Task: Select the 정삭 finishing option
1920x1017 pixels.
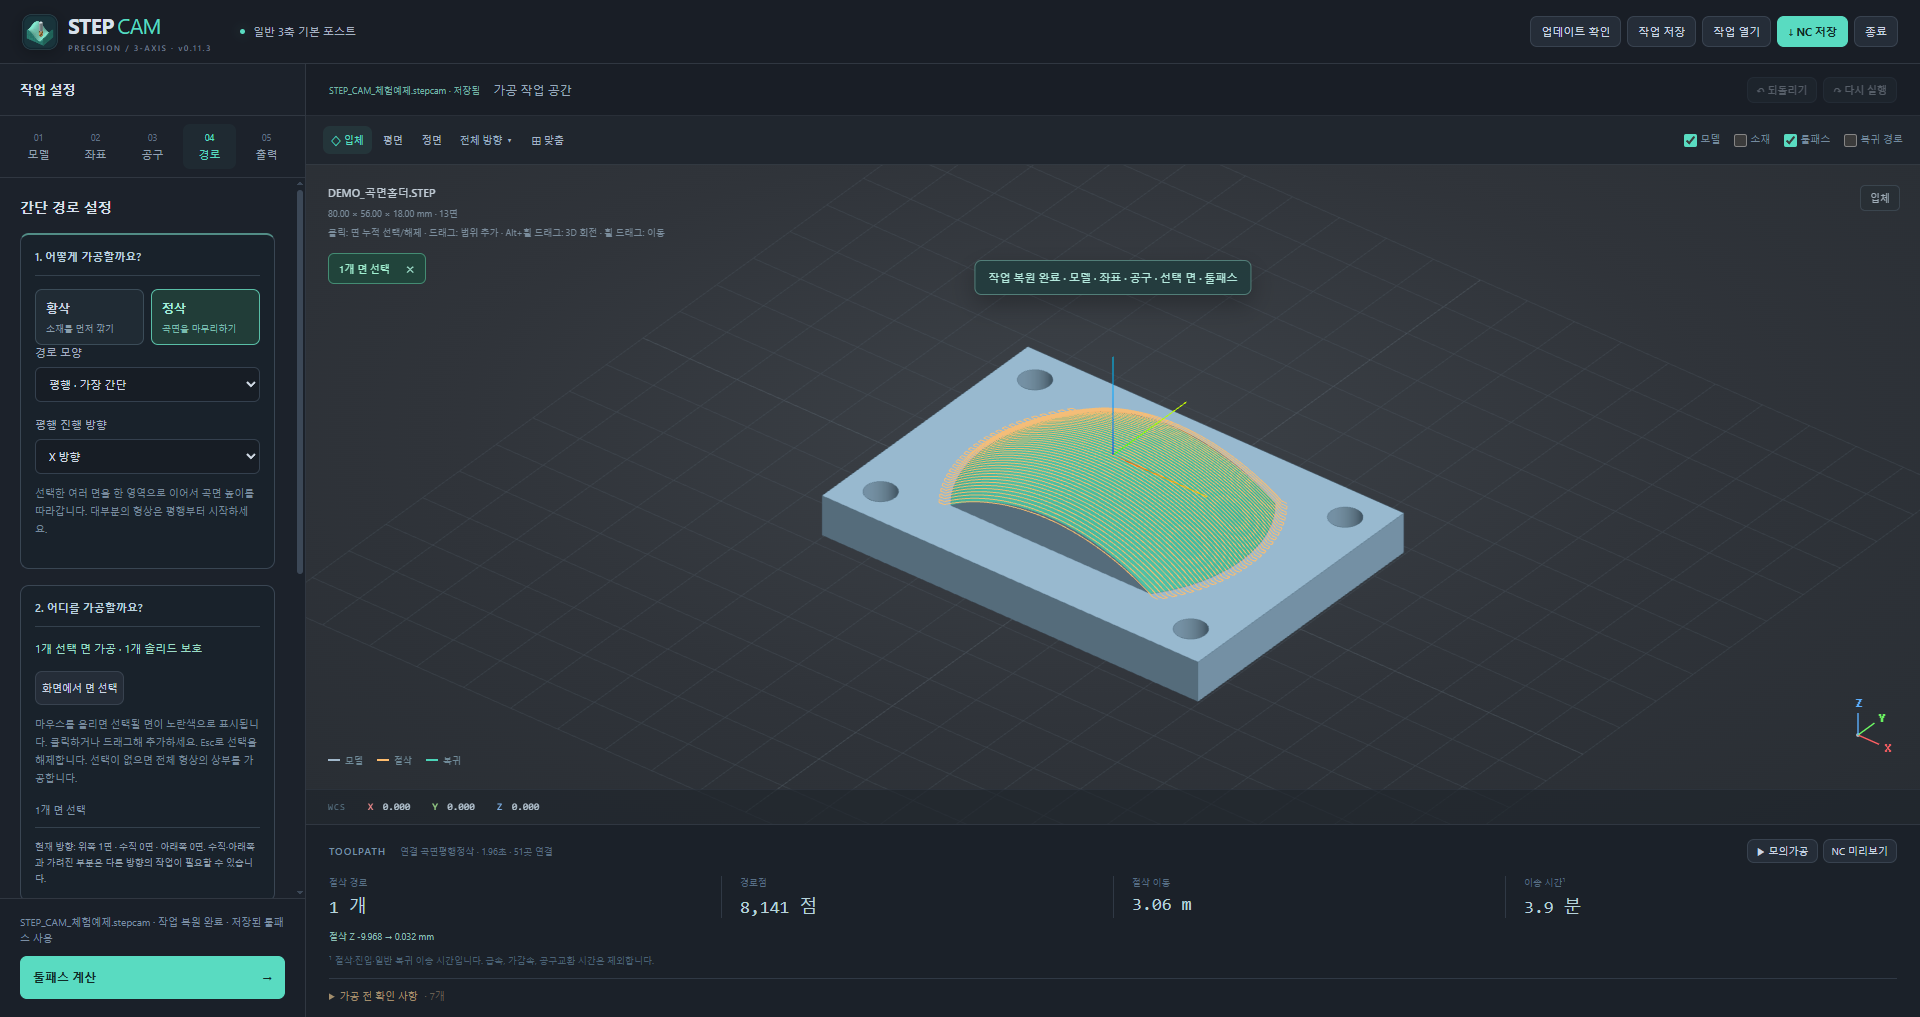Action: pyautogui.click(x=205, y=317)
